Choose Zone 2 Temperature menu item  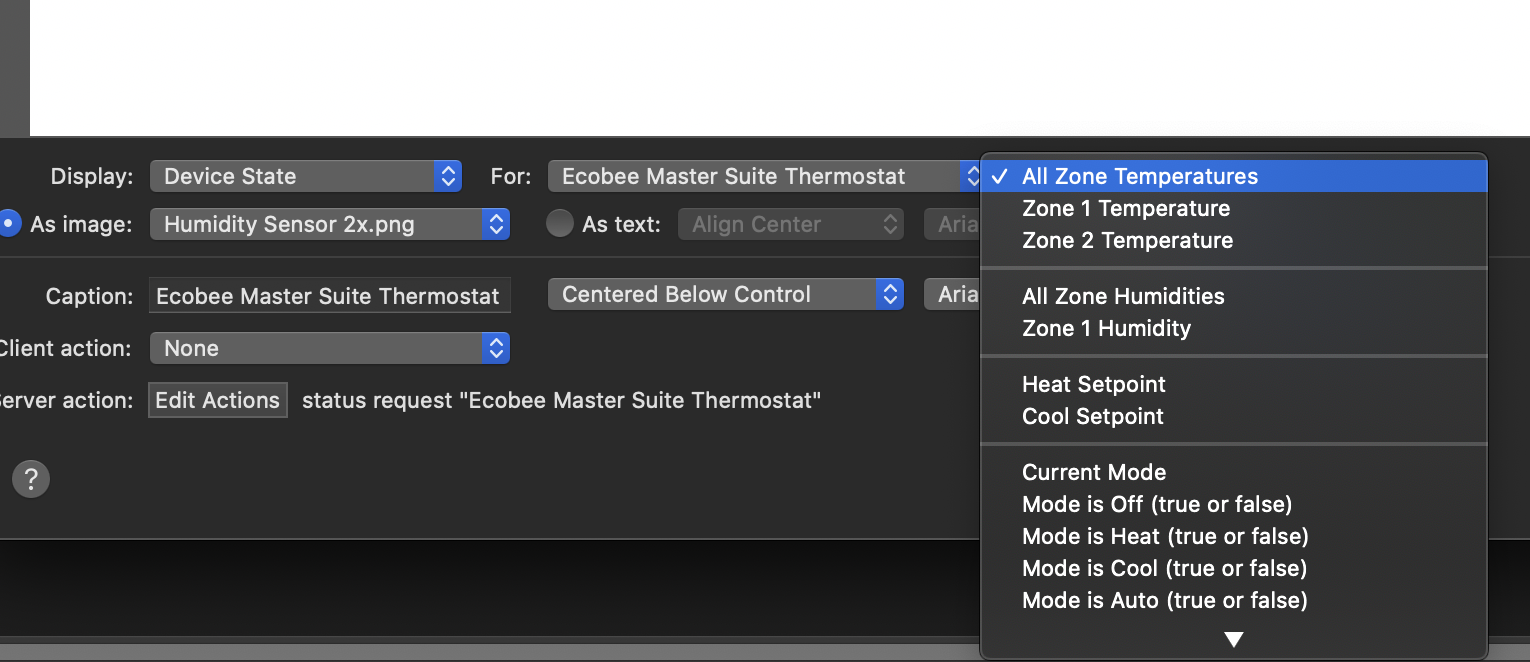(x=1234, y=240)
